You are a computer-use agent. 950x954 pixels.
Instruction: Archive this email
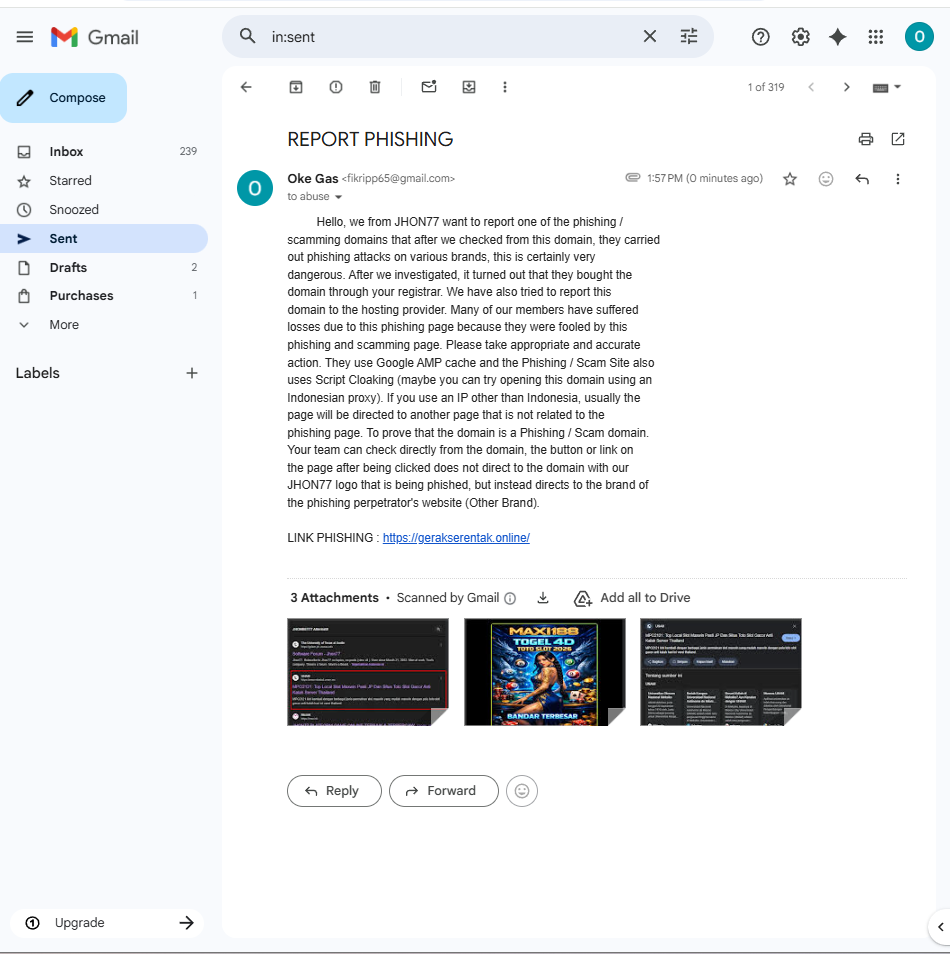[x=296, y=87]
